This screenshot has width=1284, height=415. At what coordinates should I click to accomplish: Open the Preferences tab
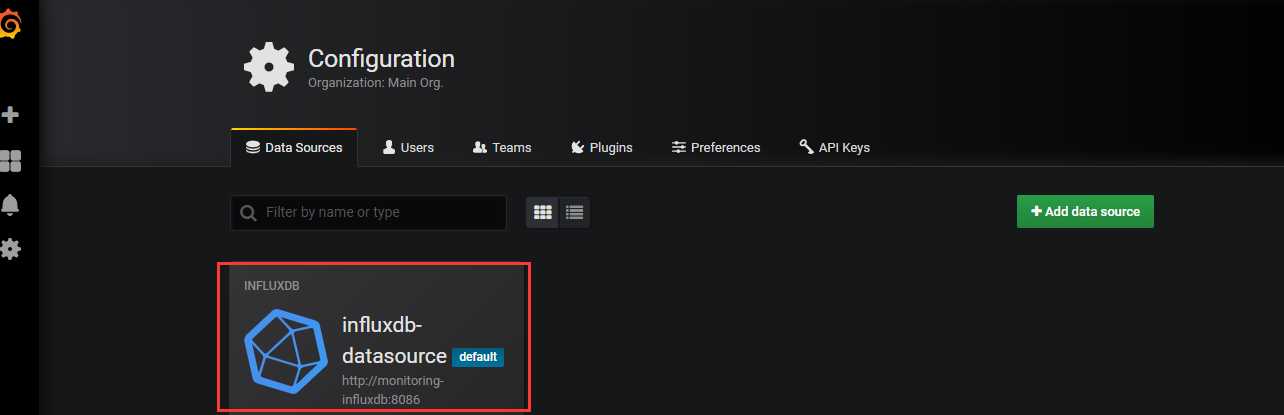tap(716, 147)
